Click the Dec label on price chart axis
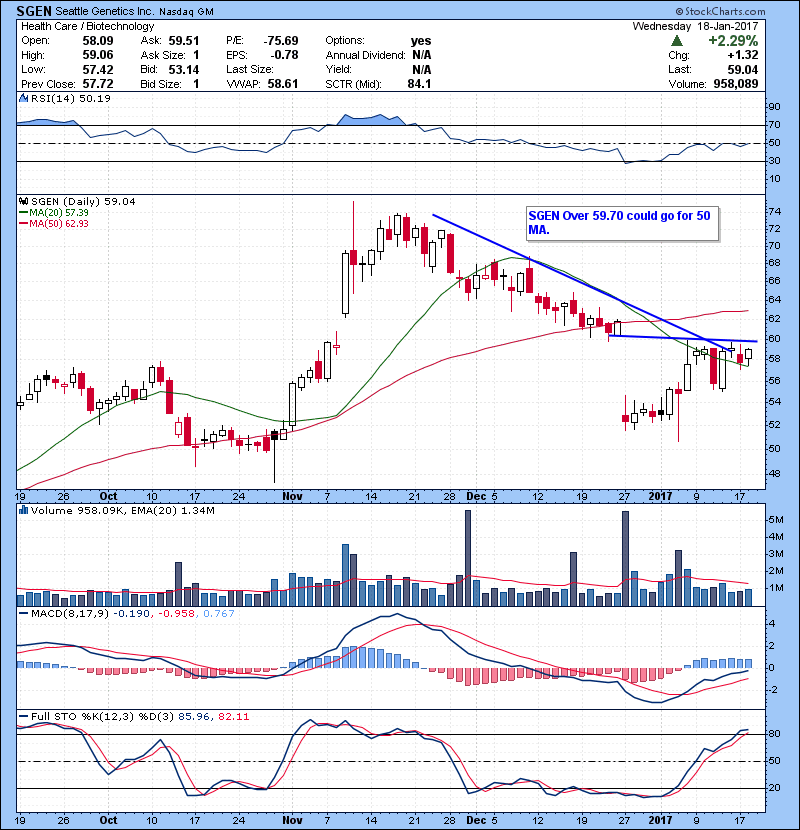Image resolution: width=800 pixels, height=830 pixels. 476,497
